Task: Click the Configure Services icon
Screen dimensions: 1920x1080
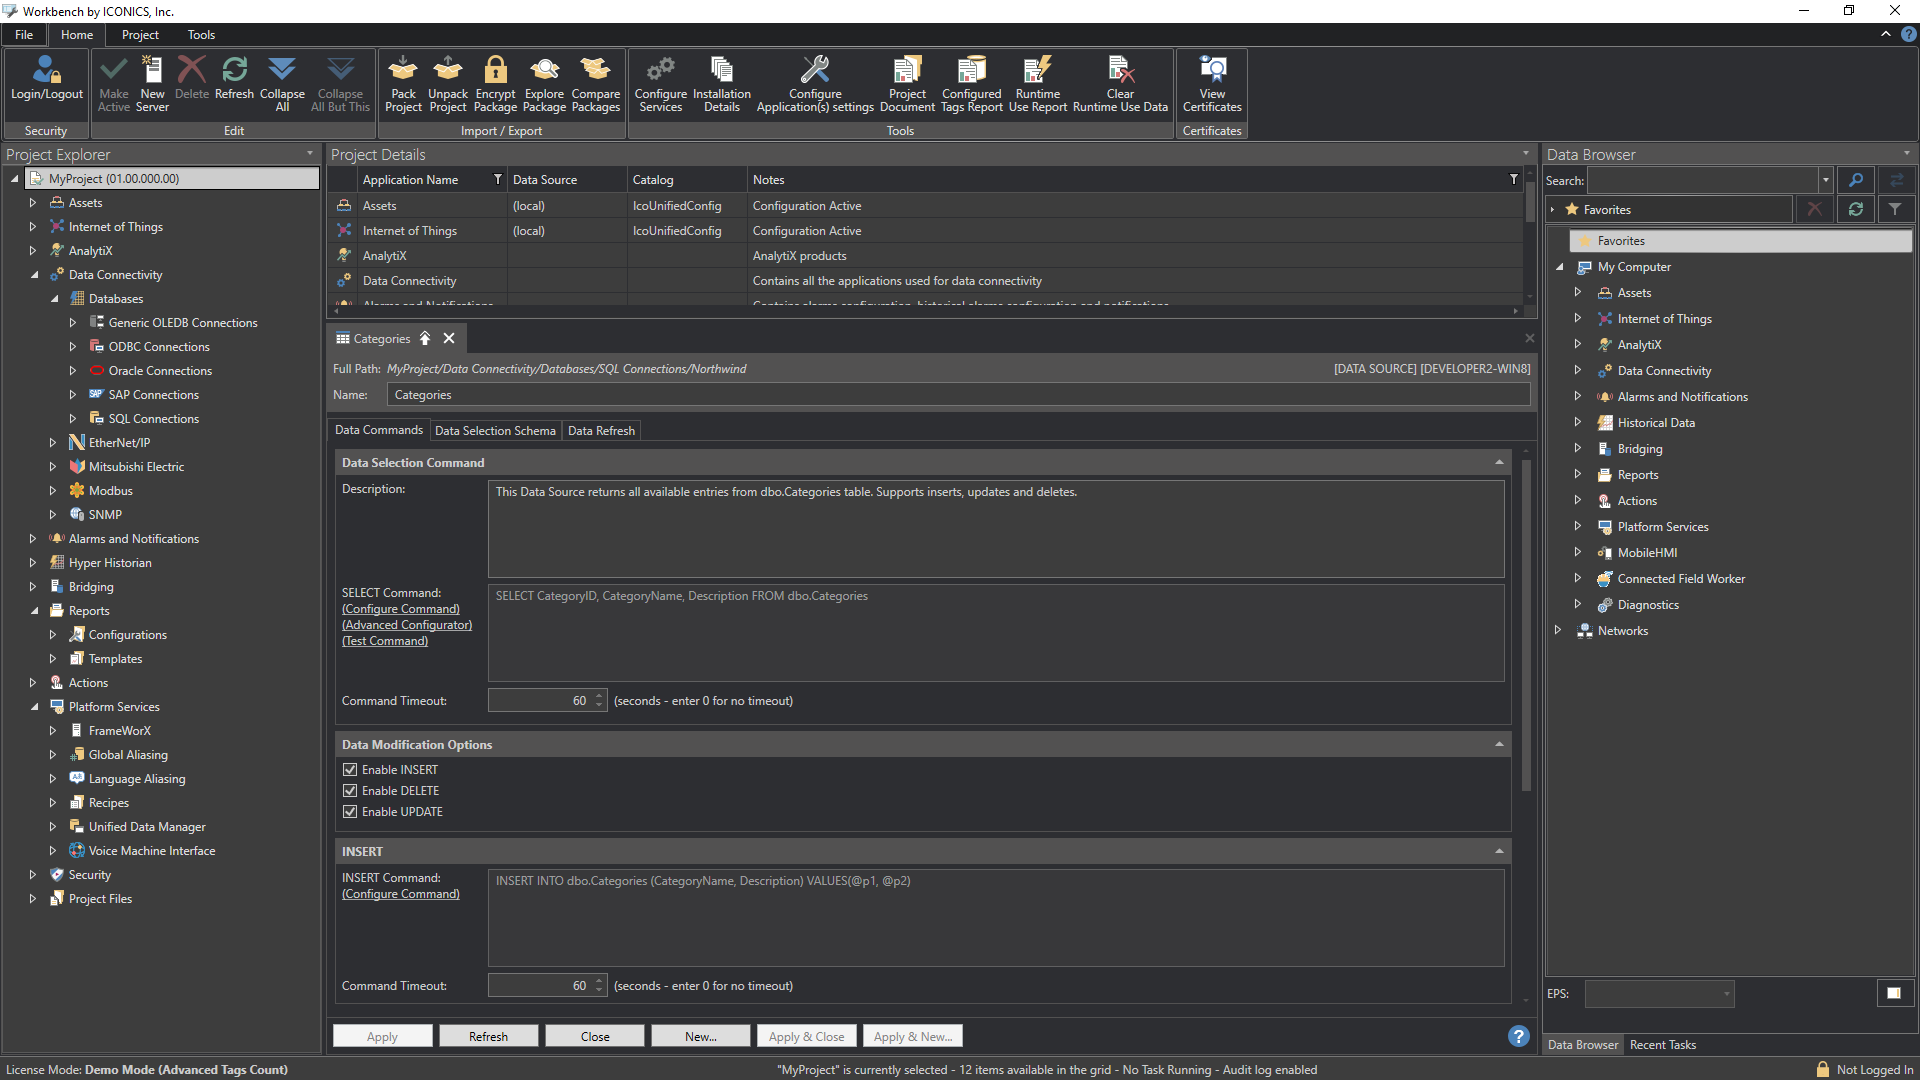Action: click(660, 84)
